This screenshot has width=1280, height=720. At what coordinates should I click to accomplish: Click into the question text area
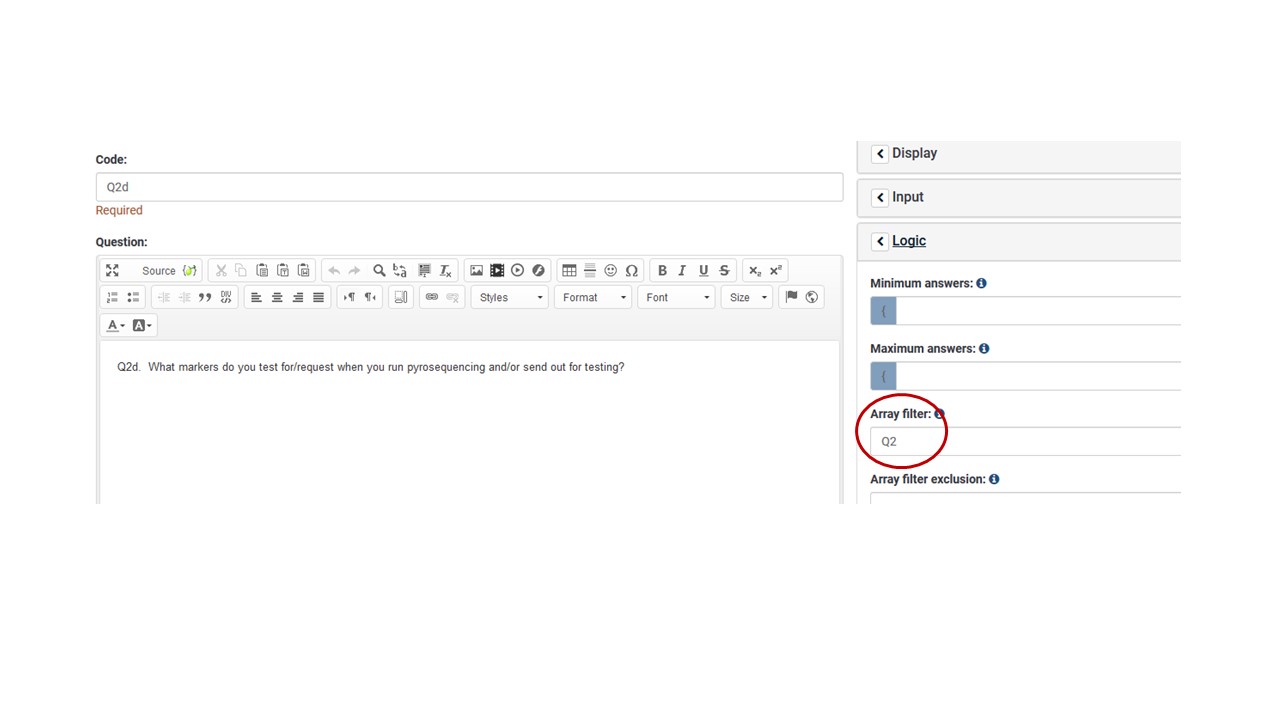click(x=469, y=422)
